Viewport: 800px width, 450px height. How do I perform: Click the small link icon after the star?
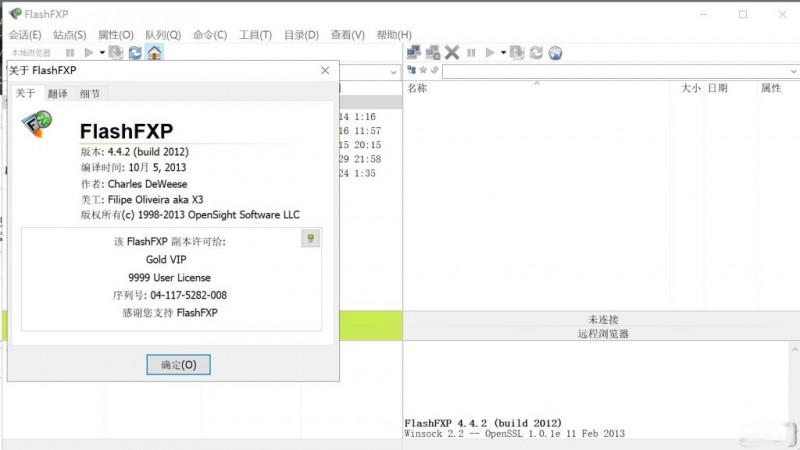pos(435,70)
